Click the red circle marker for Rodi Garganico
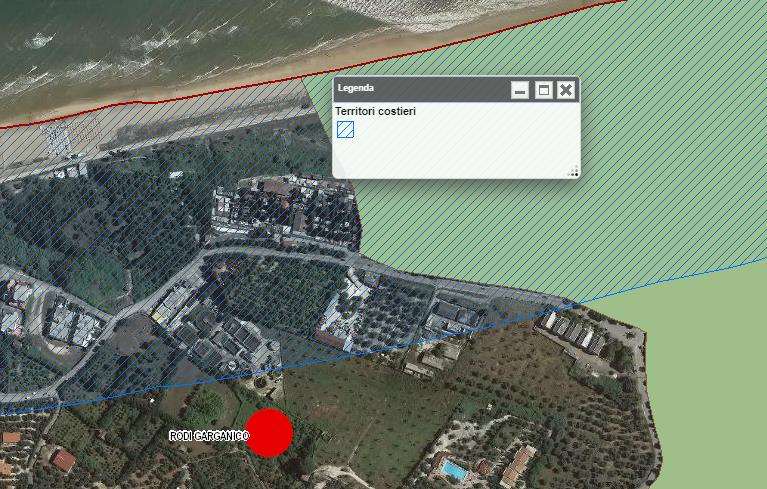This screenshot has width=767, height=489. point(269,433)
